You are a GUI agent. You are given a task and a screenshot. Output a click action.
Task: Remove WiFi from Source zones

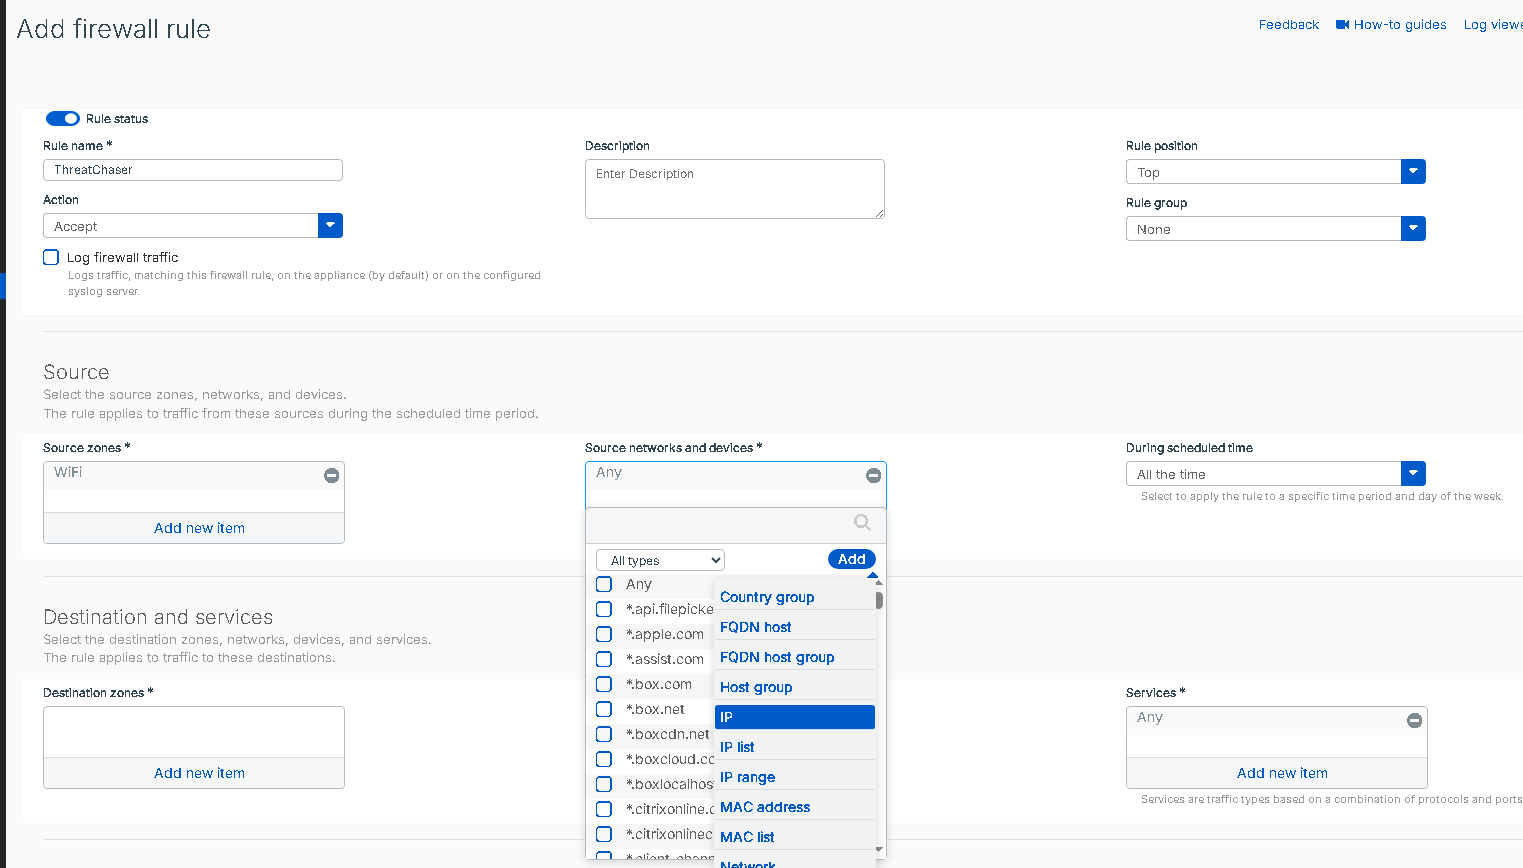331,476
